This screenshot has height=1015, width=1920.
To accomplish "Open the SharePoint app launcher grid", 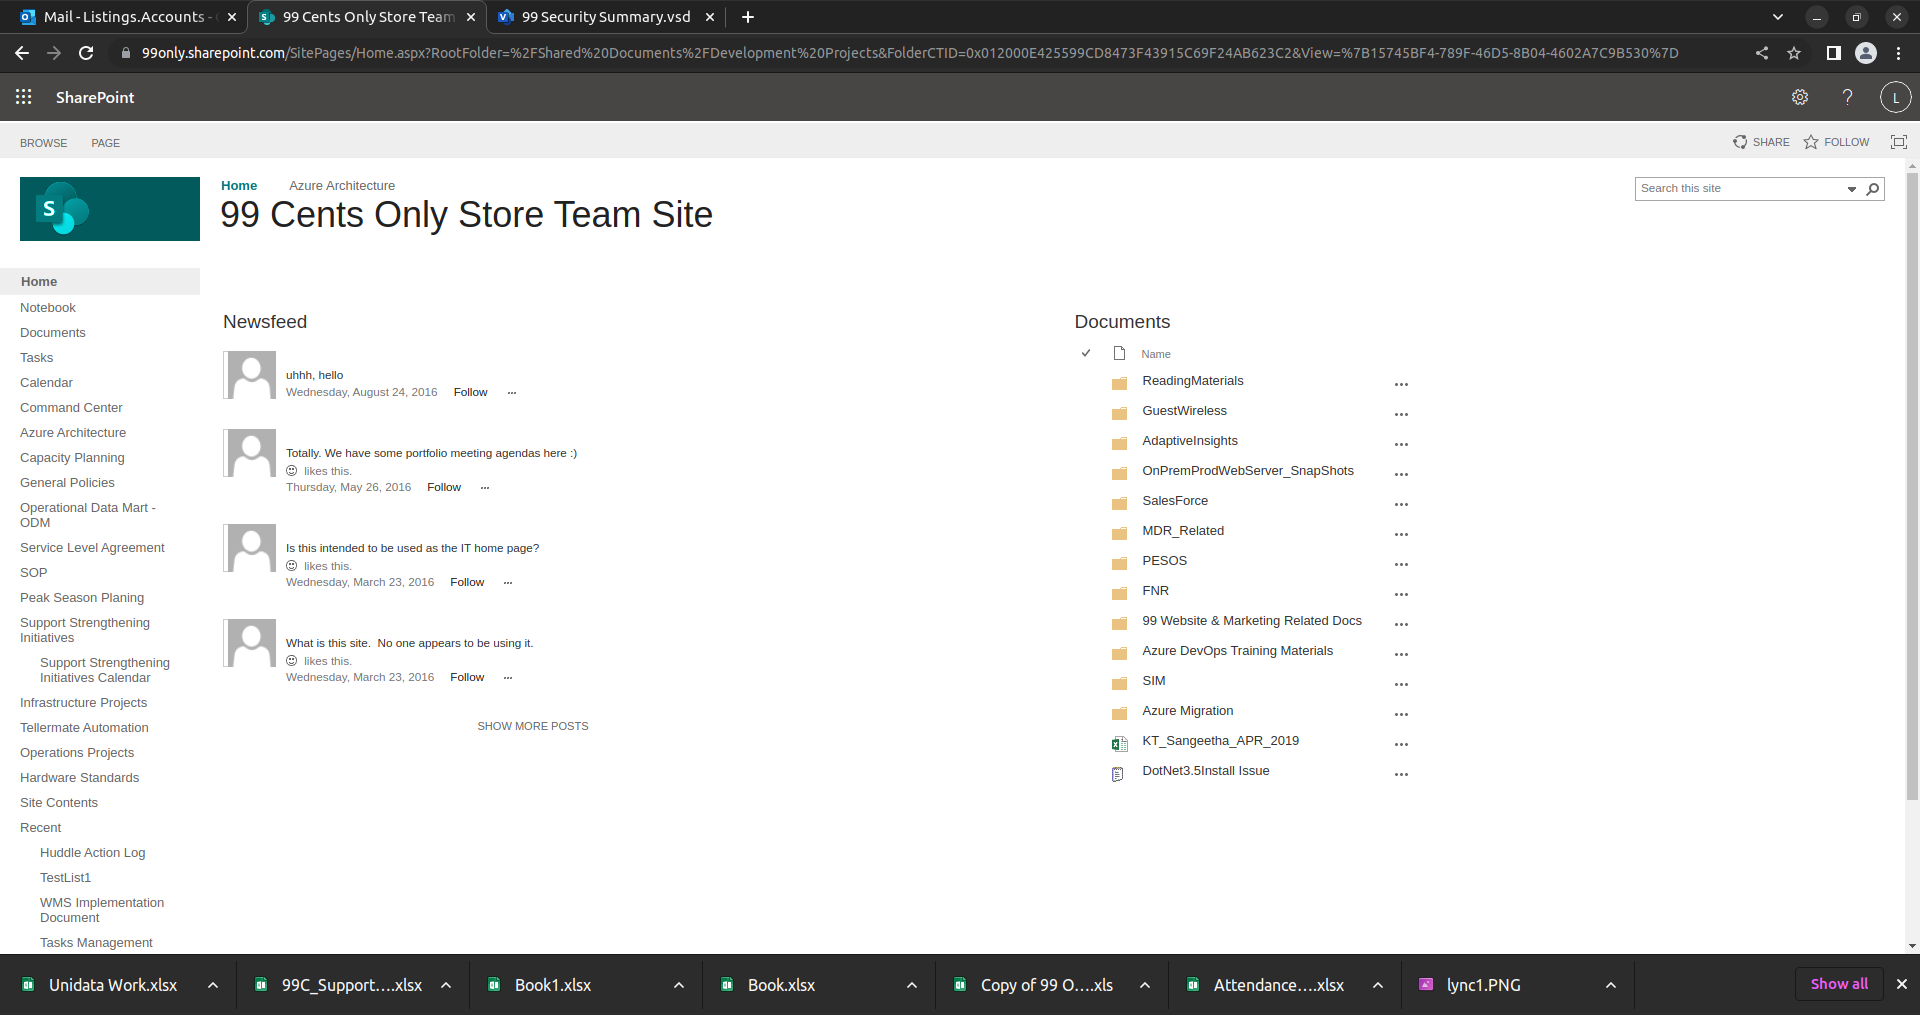I will tap(24, 97).
